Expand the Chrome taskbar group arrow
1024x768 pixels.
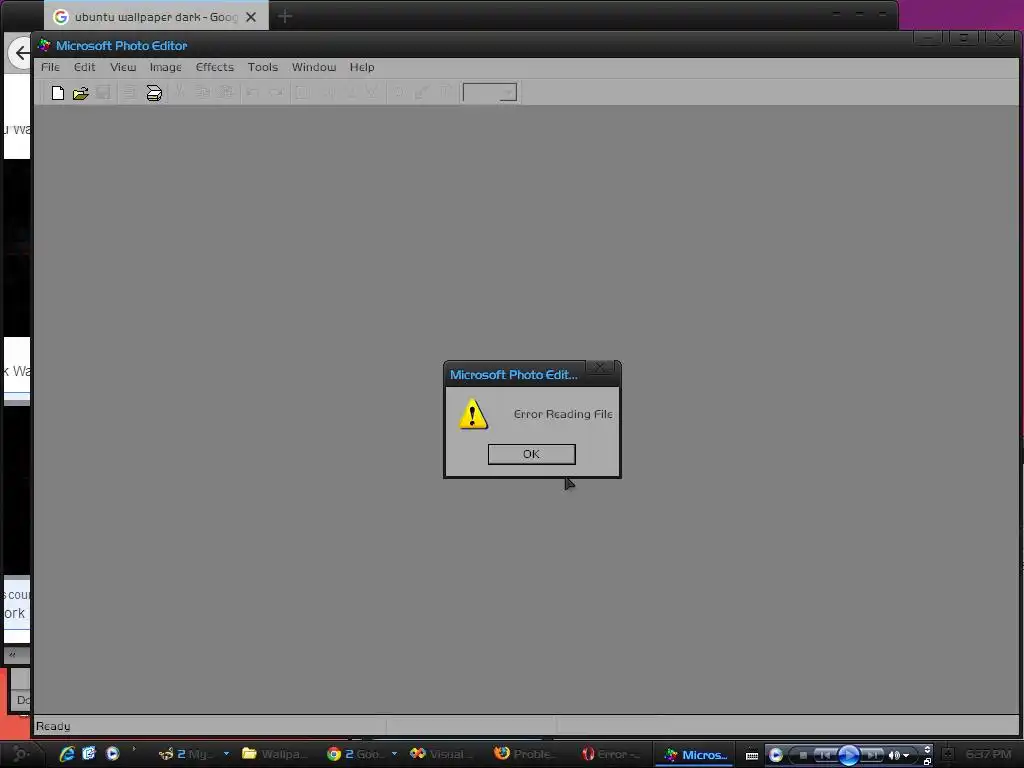coord(394,754)
